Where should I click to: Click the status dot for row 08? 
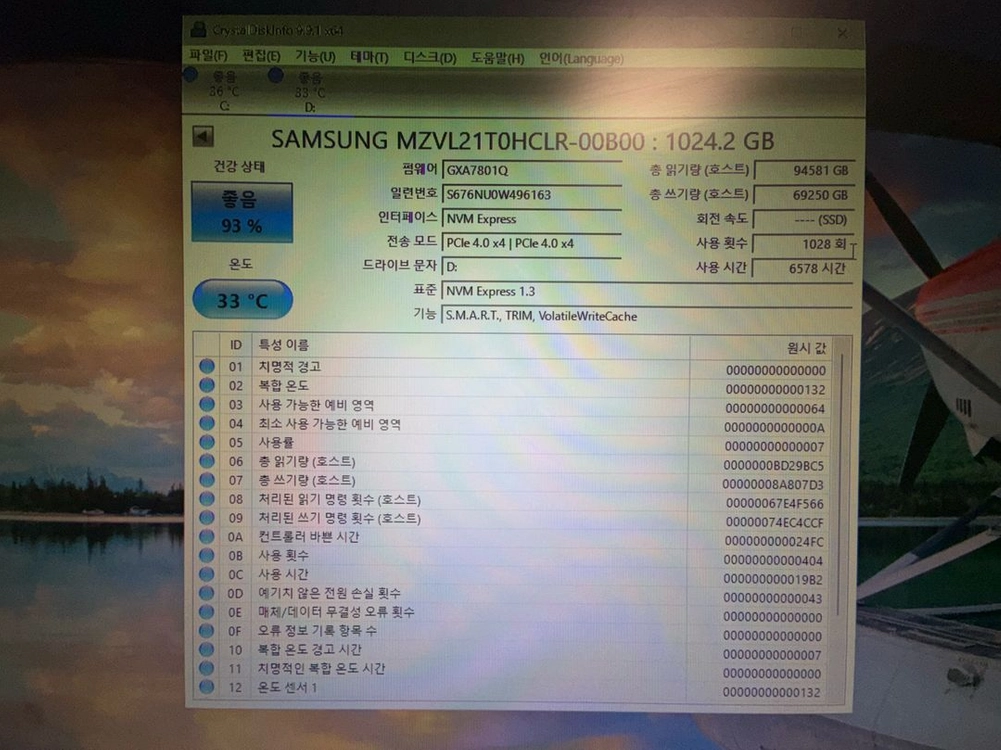tap(207, 499)
